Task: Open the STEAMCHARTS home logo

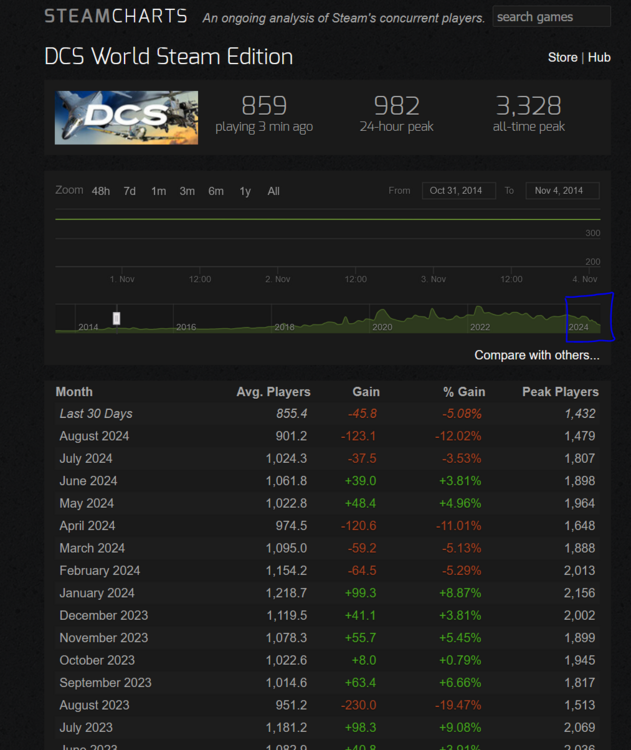Action: coord(116,16)
